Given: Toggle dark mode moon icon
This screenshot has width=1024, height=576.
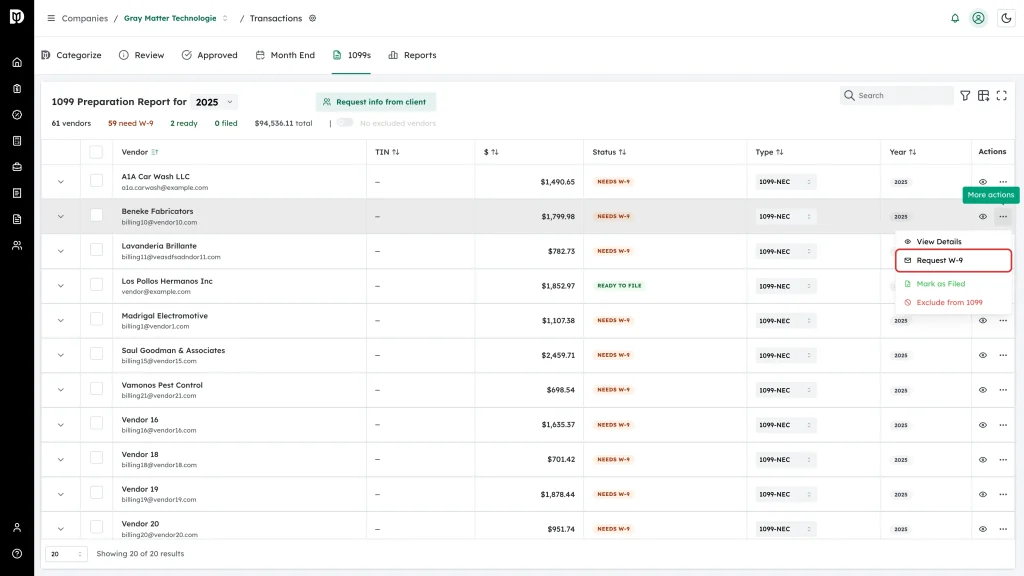Looking at the screenshot, I should point(1006,18).
